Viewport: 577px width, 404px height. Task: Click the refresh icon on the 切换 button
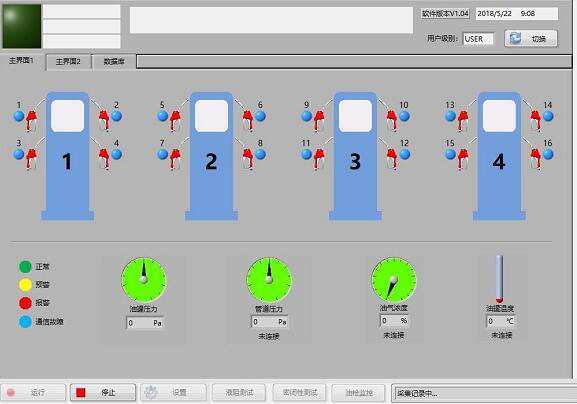516,38
